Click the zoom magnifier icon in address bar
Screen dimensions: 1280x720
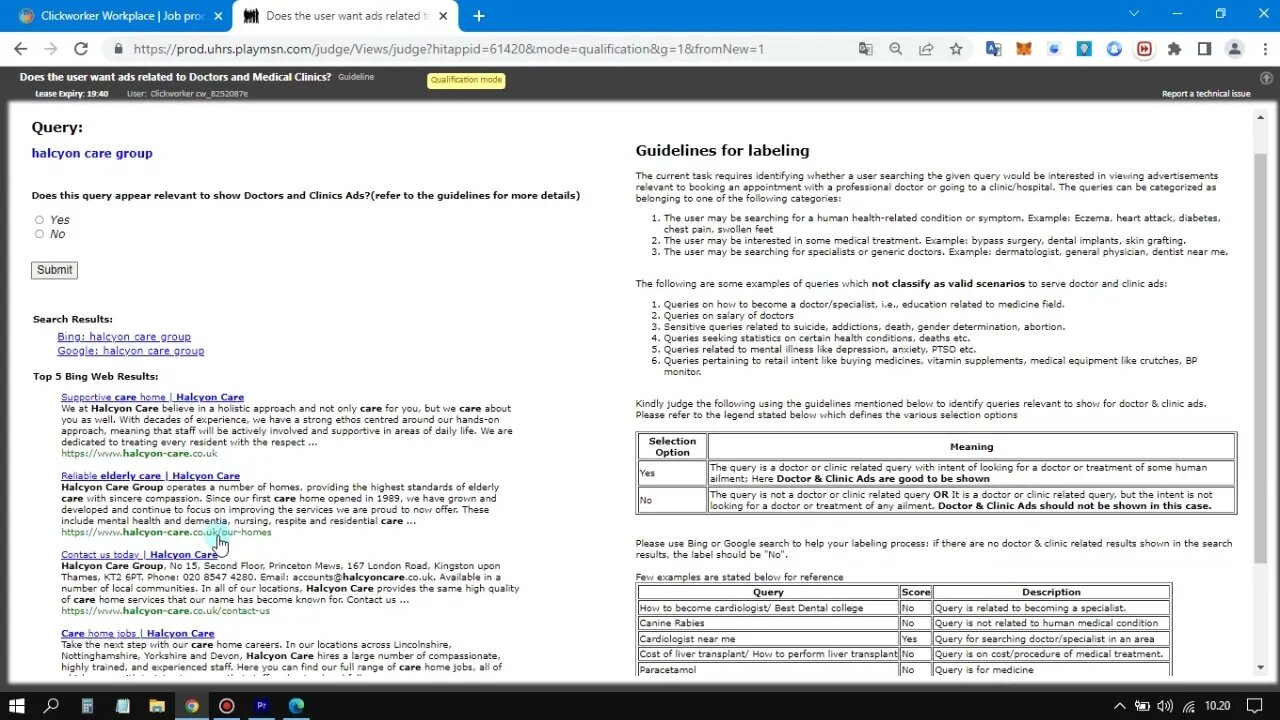[895, 48]
